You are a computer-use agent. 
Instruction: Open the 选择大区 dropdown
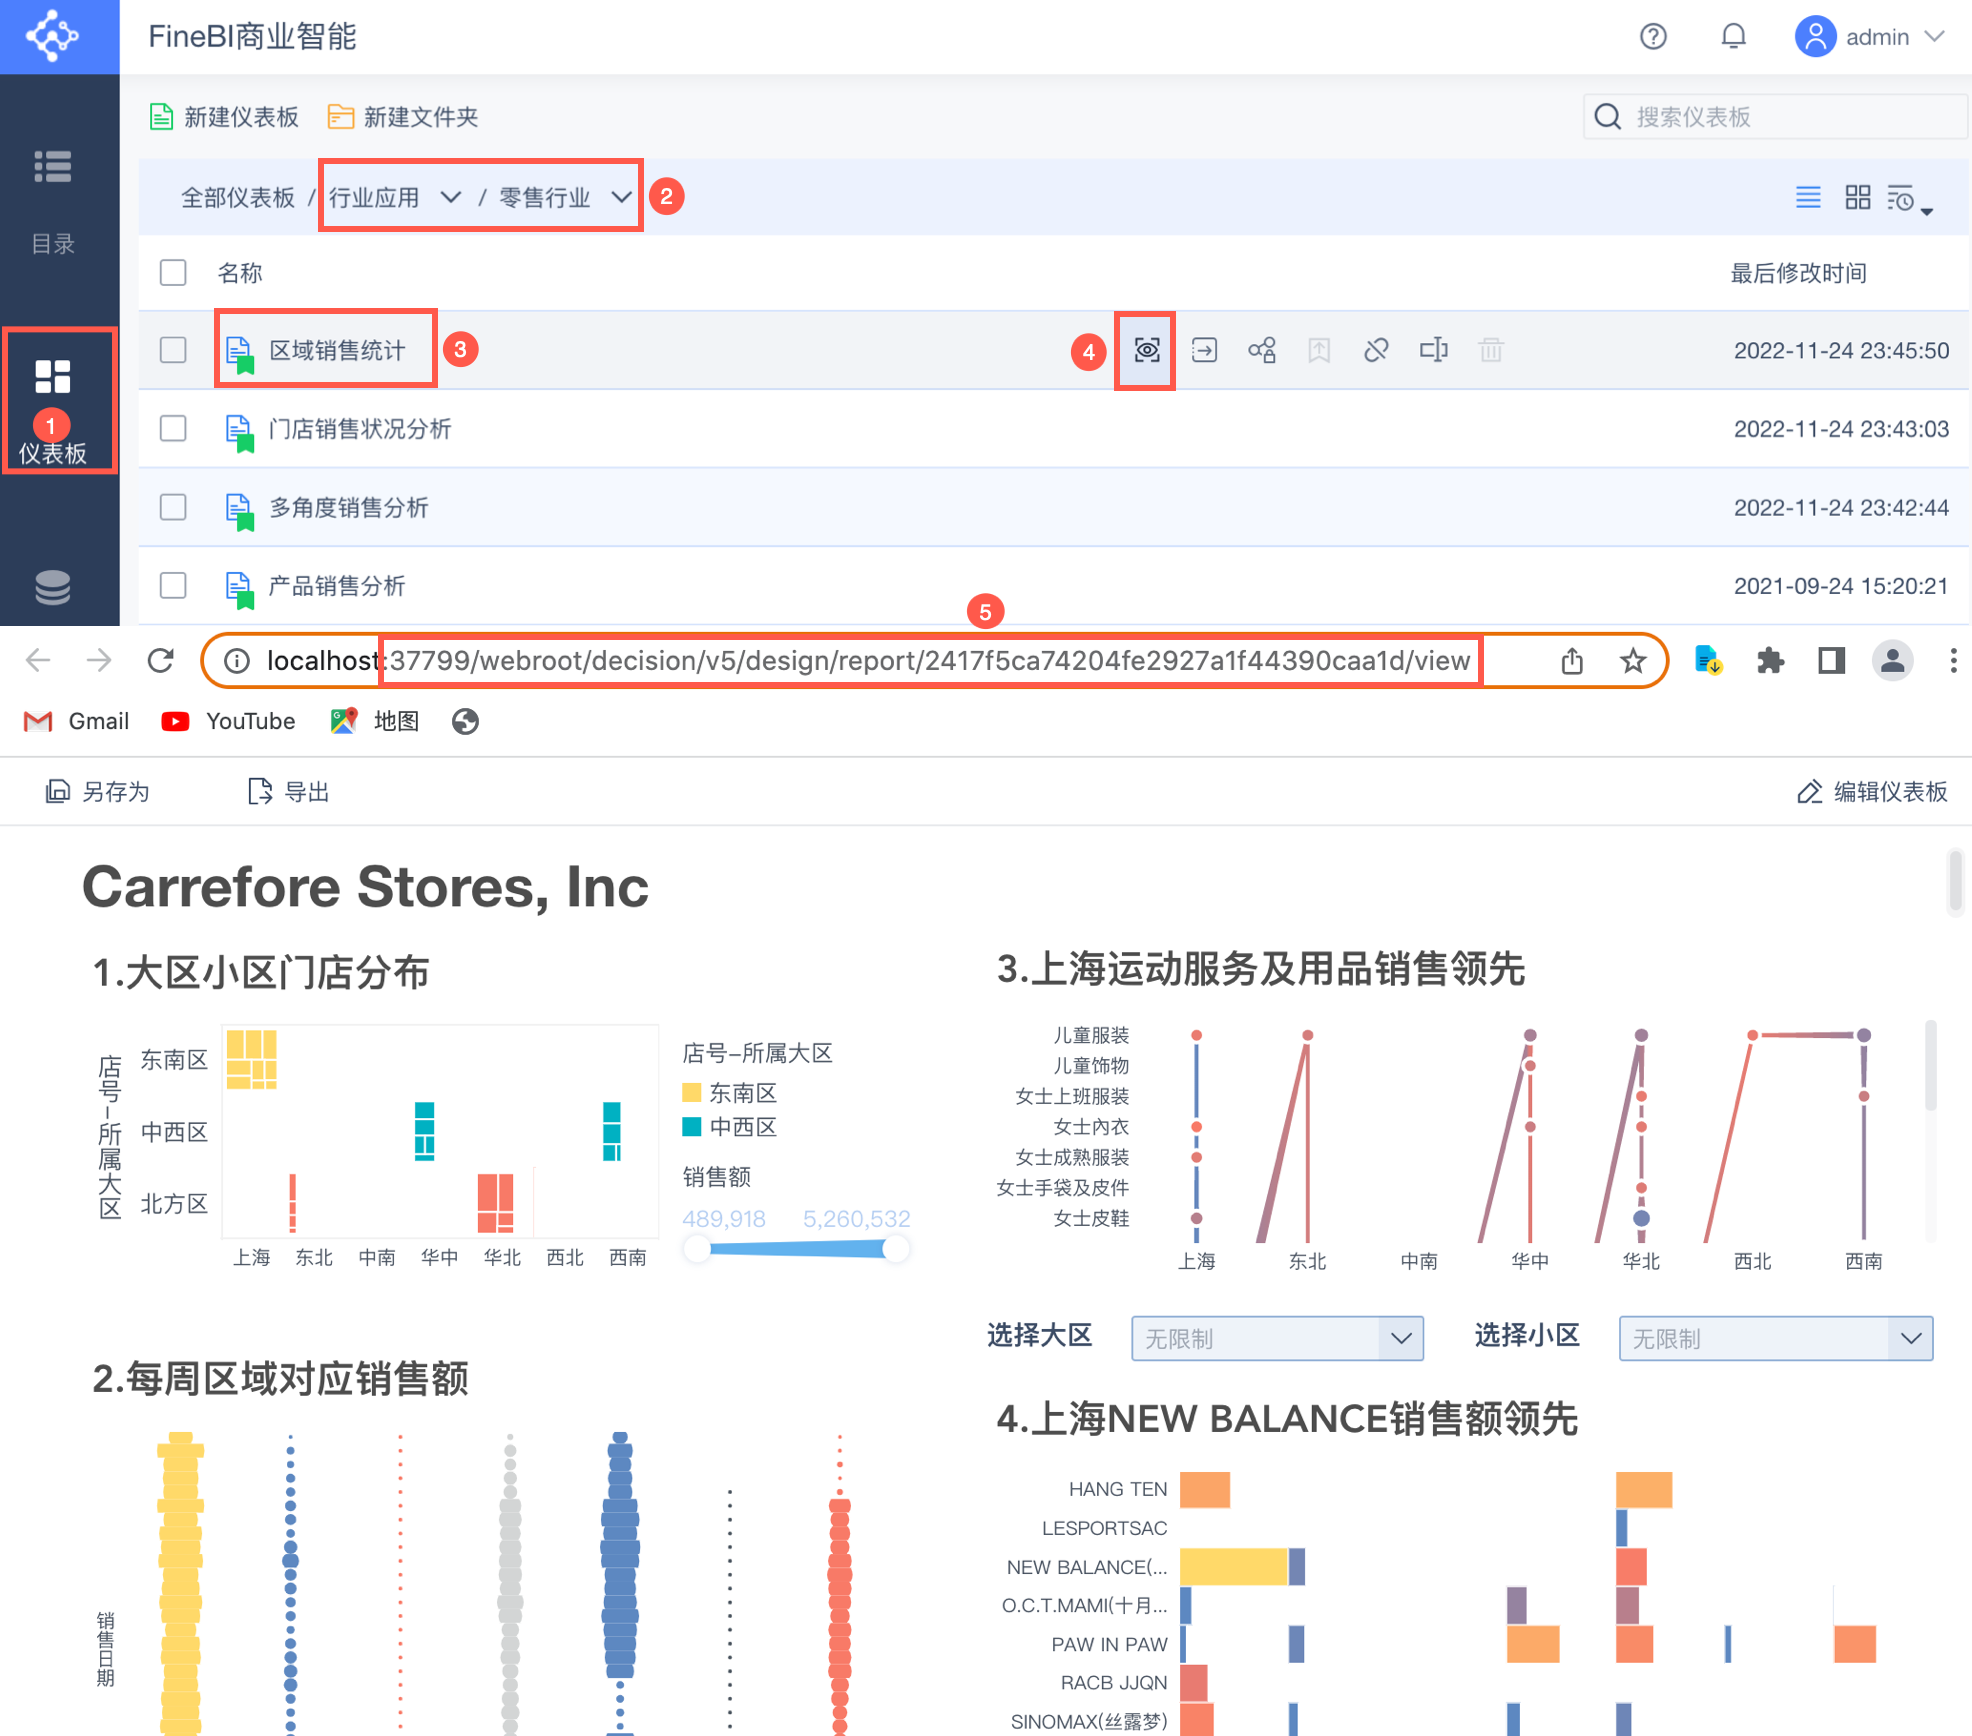tap(1277, 1338)
